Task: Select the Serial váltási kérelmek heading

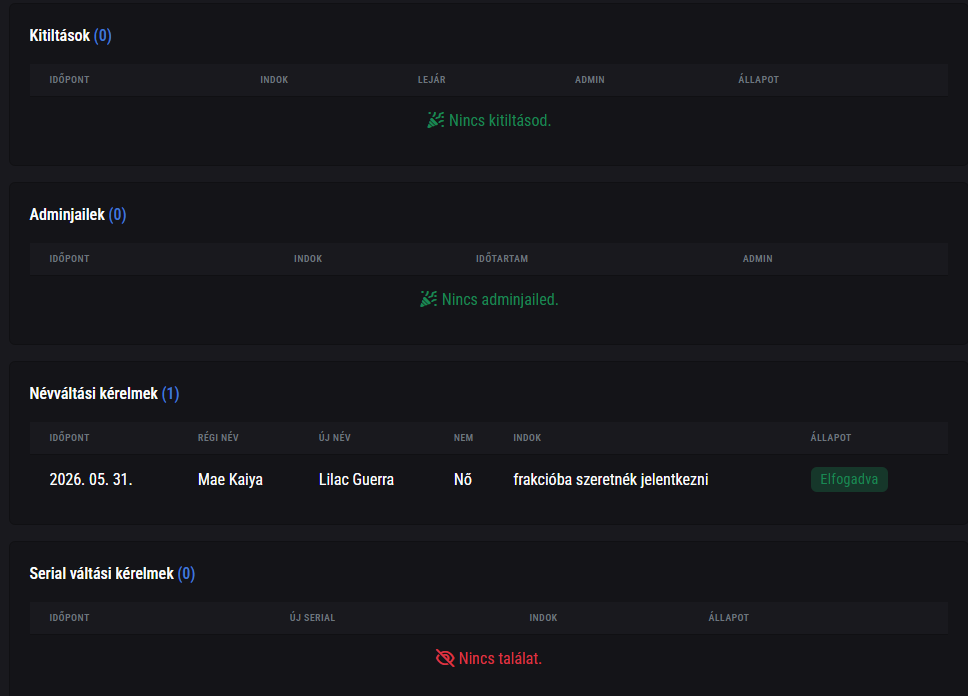Action: [x=102, y=574]
